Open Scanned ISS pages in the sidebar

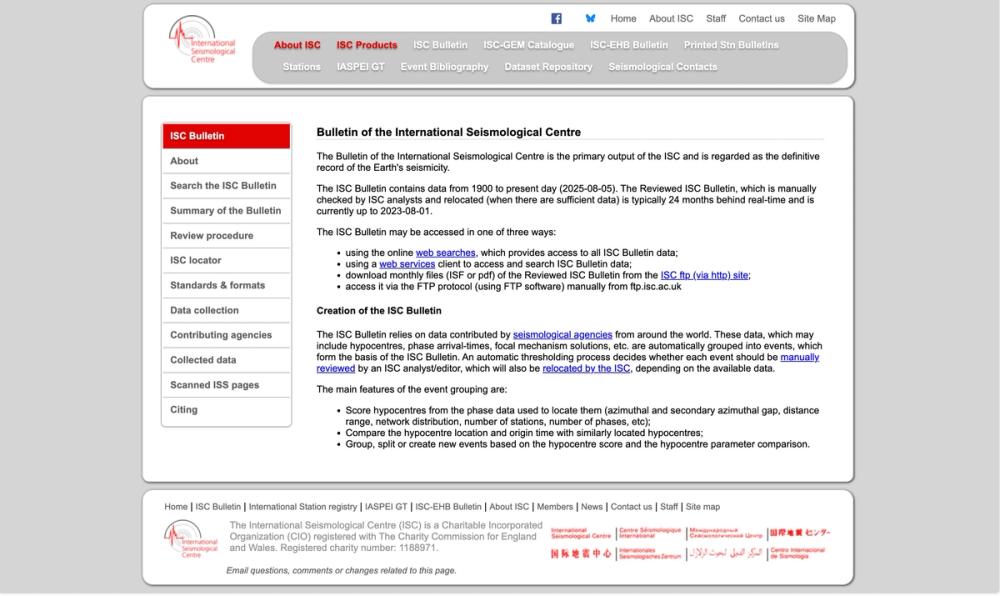point(226,384)
